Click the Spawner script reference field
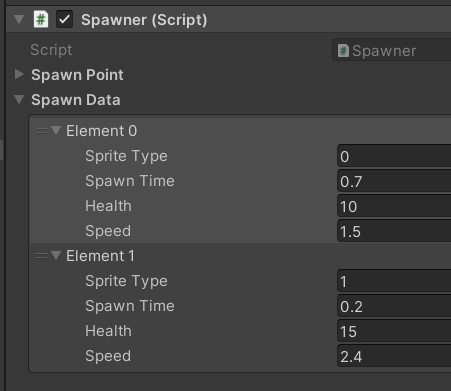Image resolution: width=451 pixels, height=391 pixels. coord(392,50)
